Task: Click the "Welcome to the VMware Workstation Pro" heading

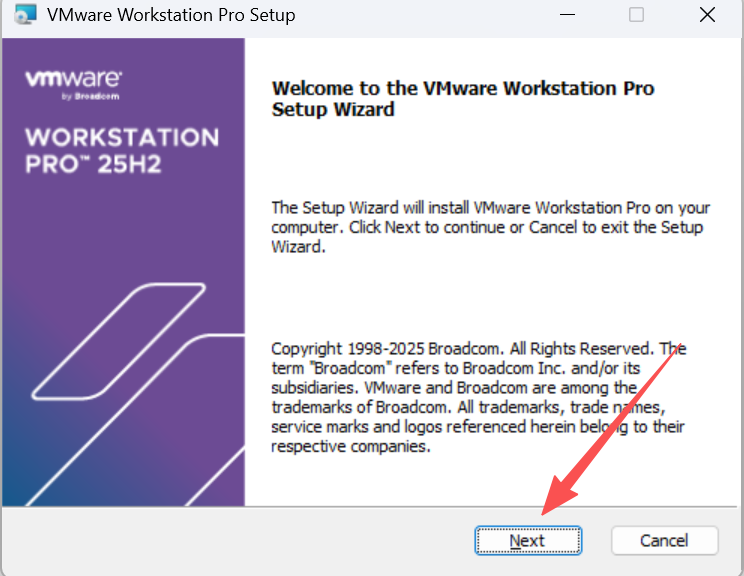Action: click(463, 99)
